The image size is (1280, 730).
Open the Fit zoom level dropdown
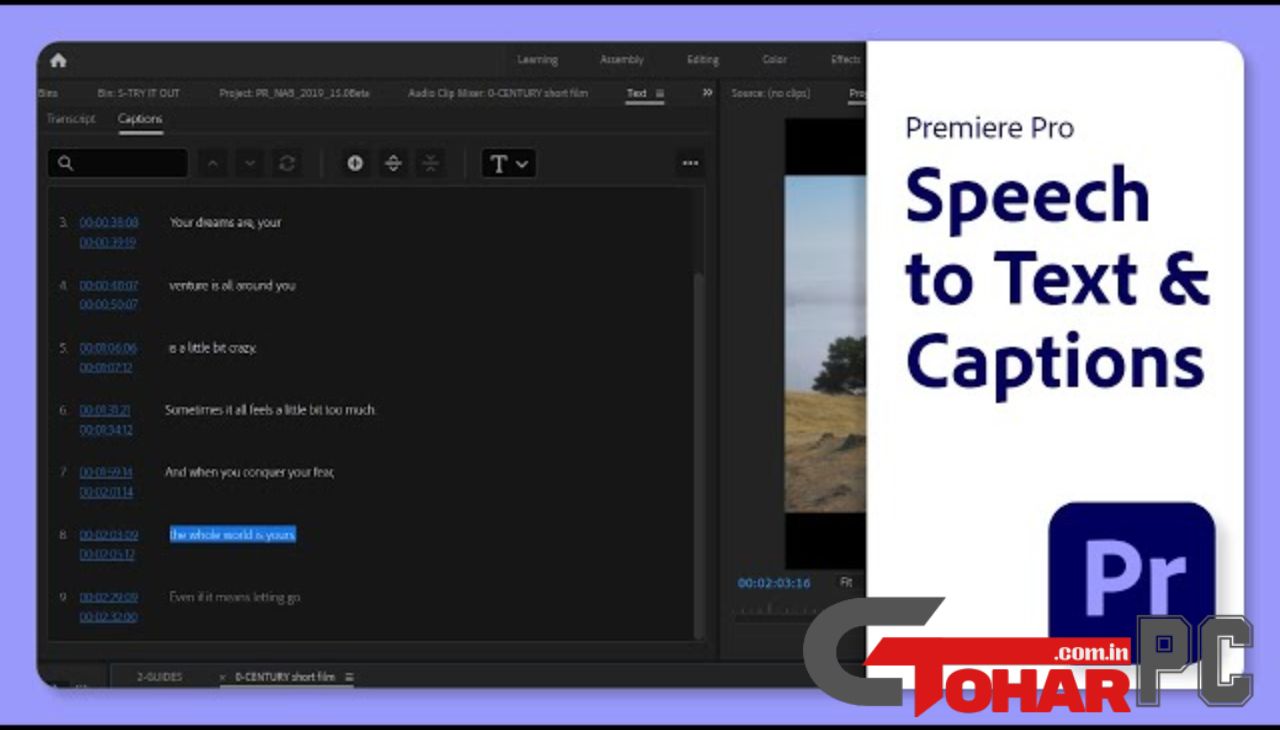(x=846, y=582)
